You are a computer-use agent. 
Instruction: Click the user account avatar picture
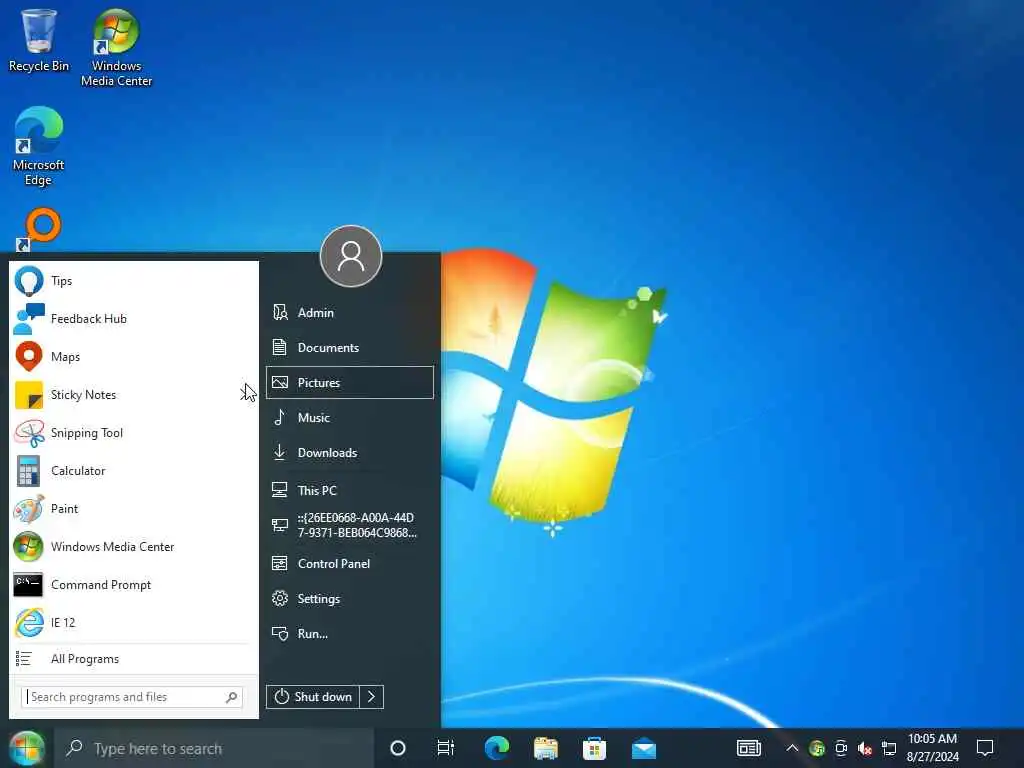point(351,256)
